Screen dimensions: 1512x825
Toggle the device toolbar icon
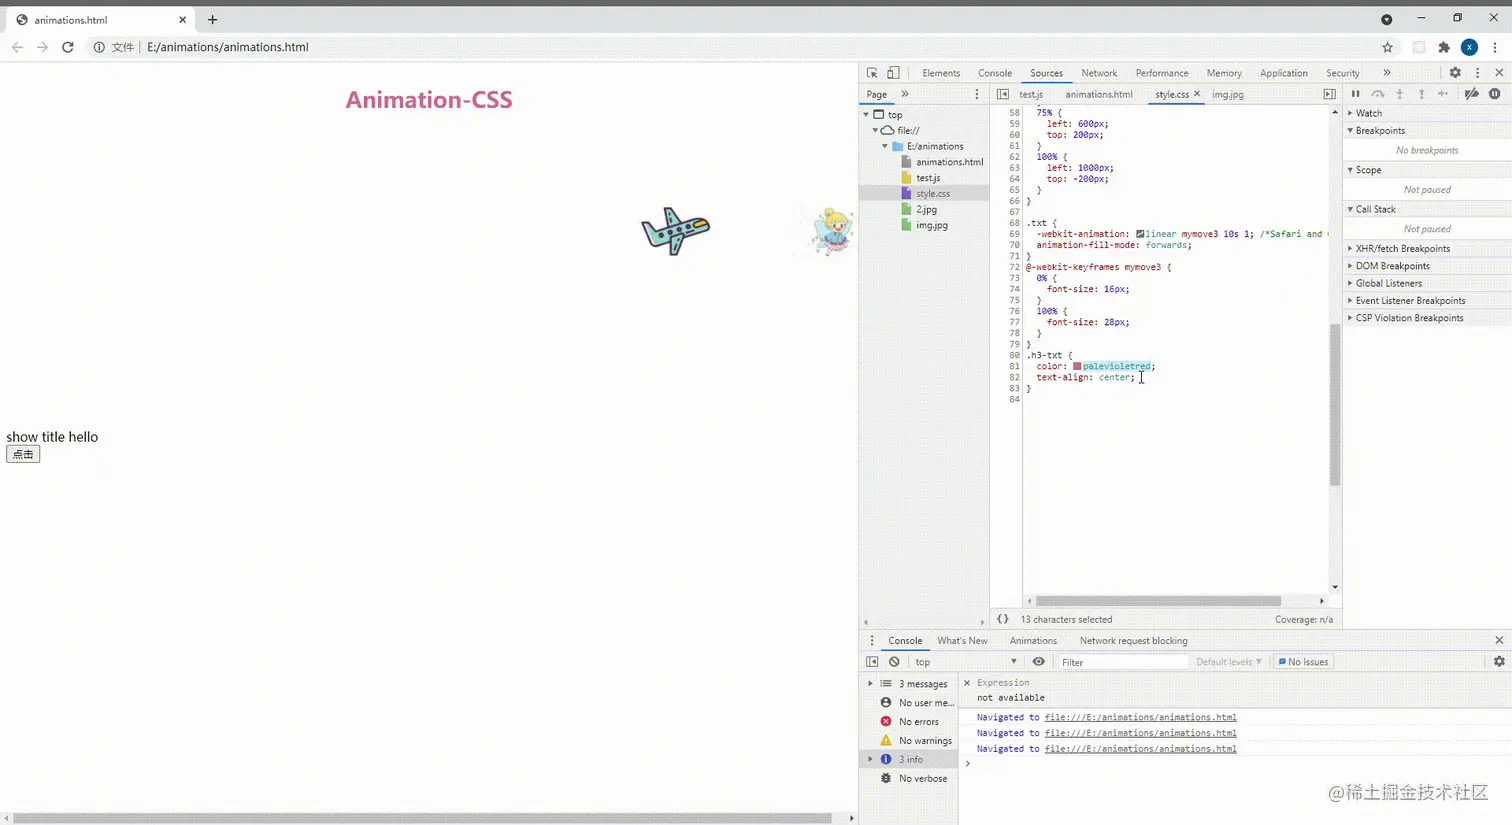893,73
